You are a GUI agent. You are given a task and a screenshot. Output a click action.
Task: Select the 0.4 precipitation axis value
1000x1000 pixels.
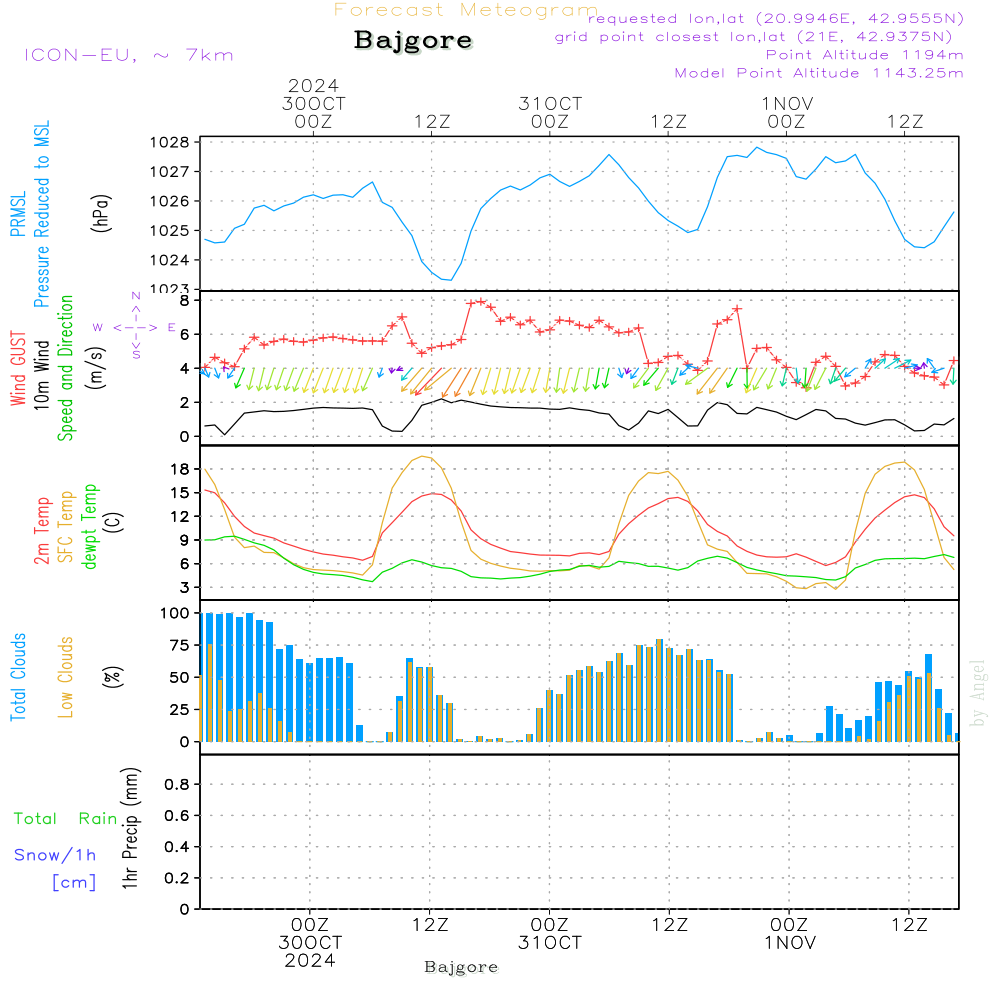pyautogui.click(x=177, y=847)
